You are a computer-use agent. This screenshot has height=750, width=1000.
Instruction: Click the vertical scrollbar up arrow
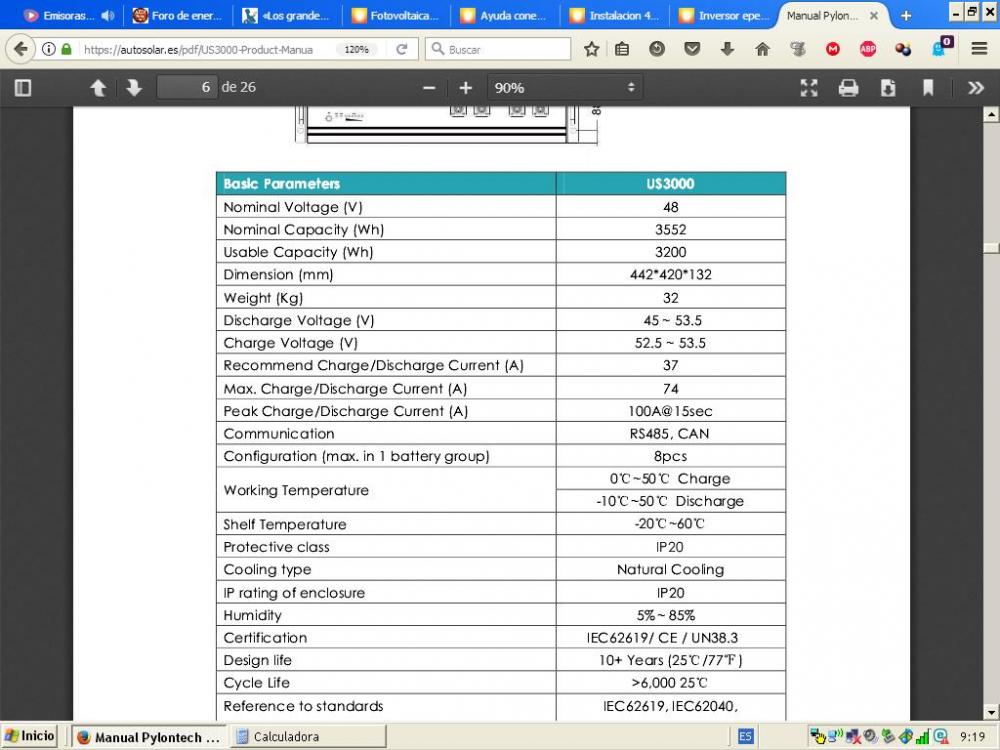(991, 115)
